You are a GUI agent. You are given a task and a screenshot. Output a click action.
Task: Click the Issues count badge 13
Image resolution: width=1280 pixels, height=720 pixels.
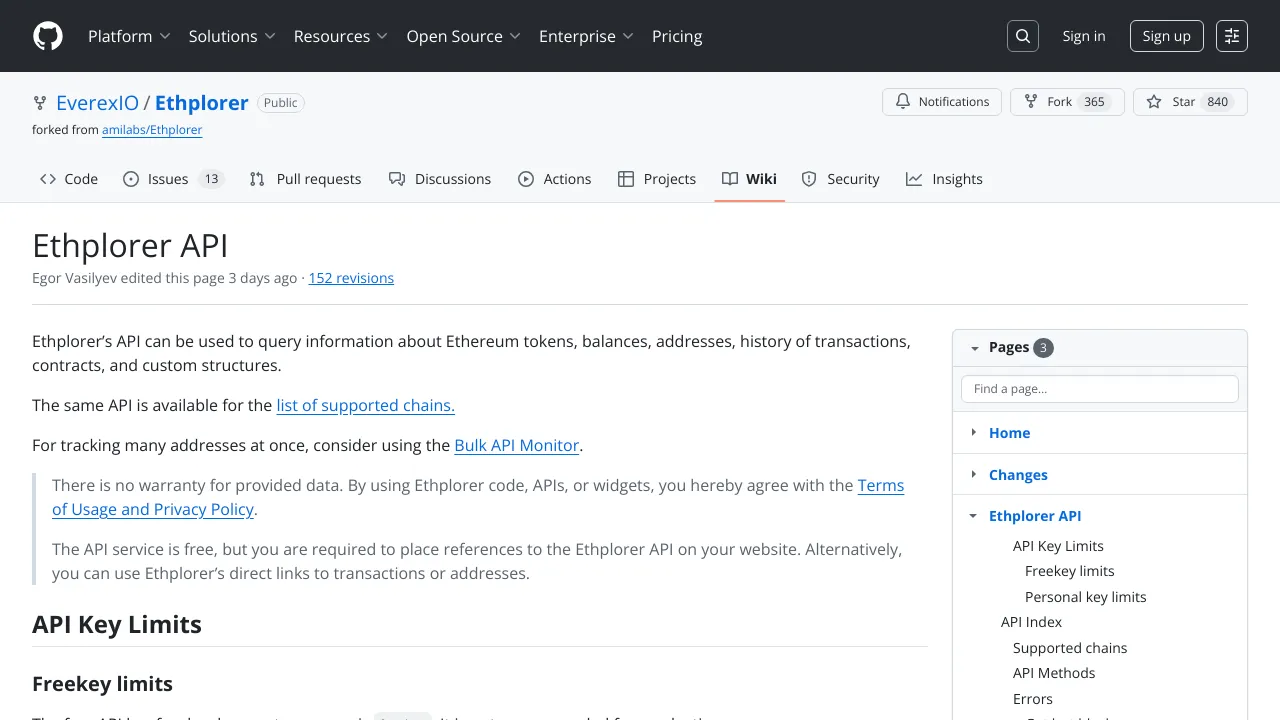211,179
